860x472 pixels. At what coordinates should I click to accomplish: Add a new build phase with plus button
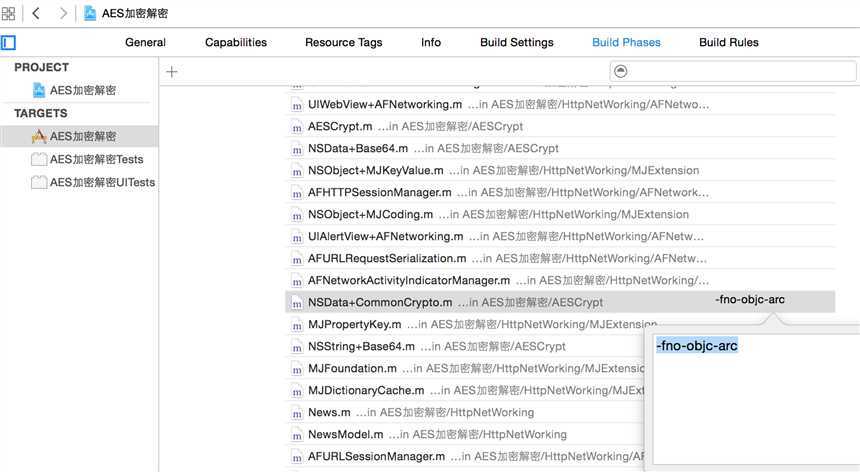point(172,72)
